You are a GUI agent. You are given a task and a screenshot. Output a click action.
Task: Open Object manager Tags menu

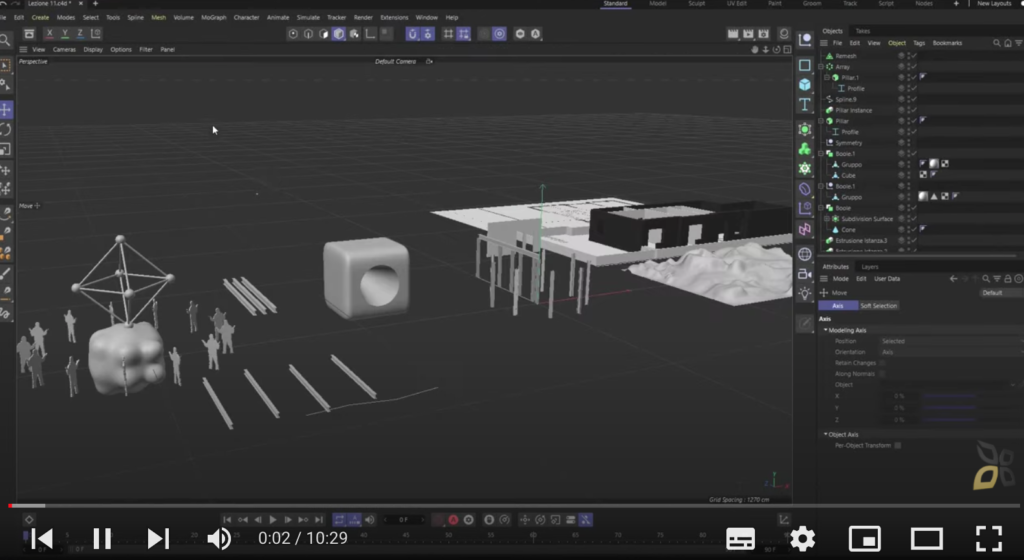pos(919,43)
